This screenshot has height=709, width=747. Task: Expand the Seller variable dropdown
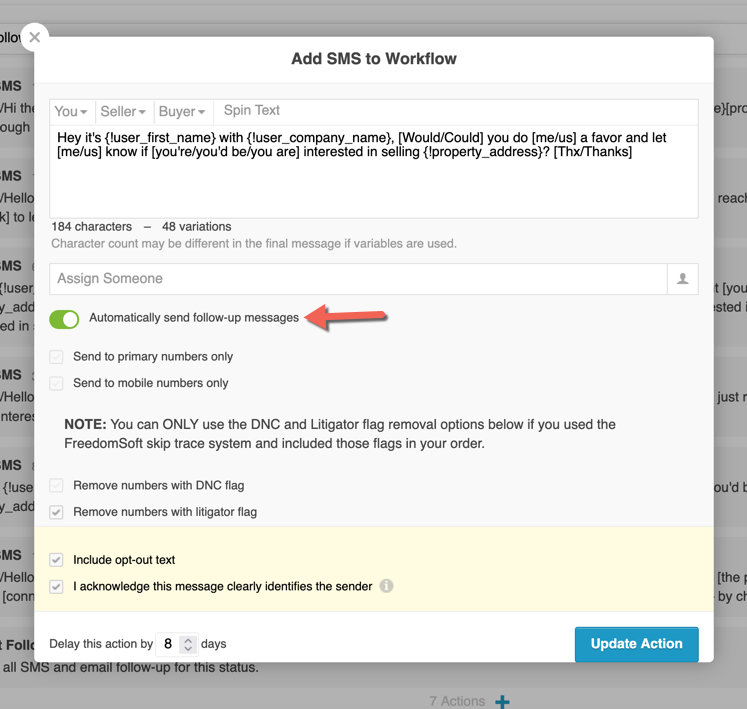click(123, 112)
